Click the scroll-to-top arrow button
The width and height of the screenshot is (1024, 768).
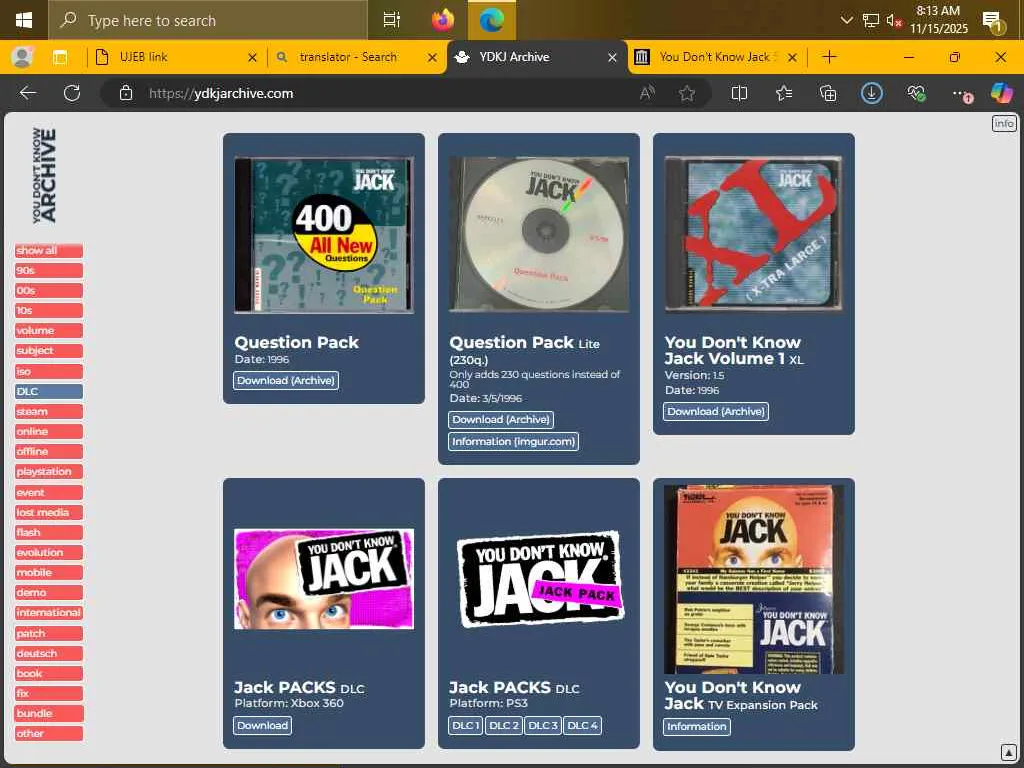click(x=1008, y=752)
